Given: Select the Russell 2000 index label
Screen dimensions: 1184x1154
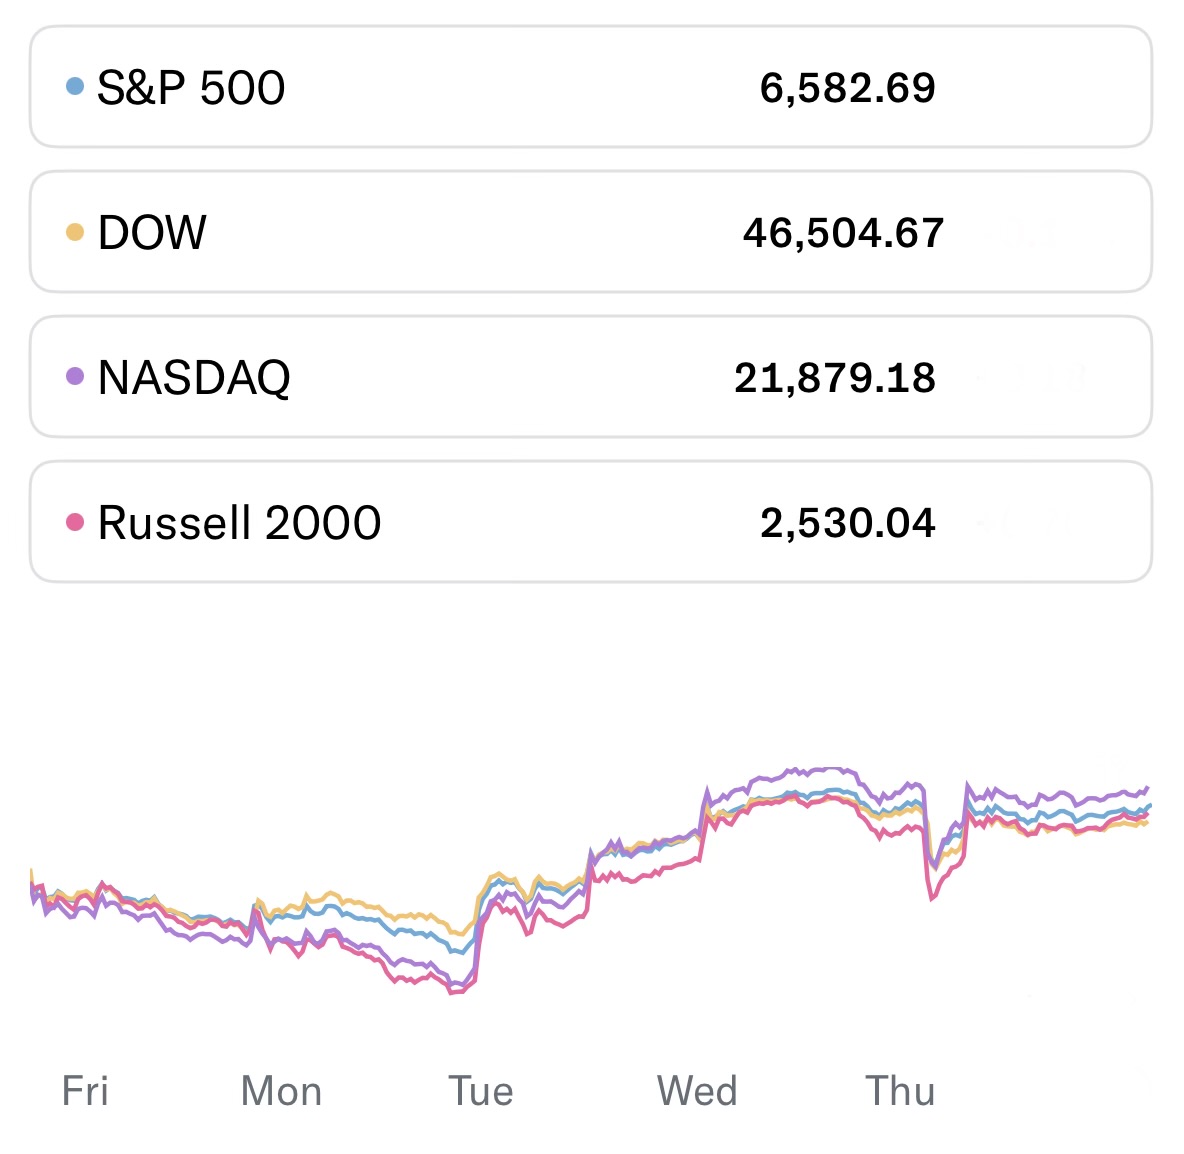Looking at the screenshot, I should coord(239,523).
